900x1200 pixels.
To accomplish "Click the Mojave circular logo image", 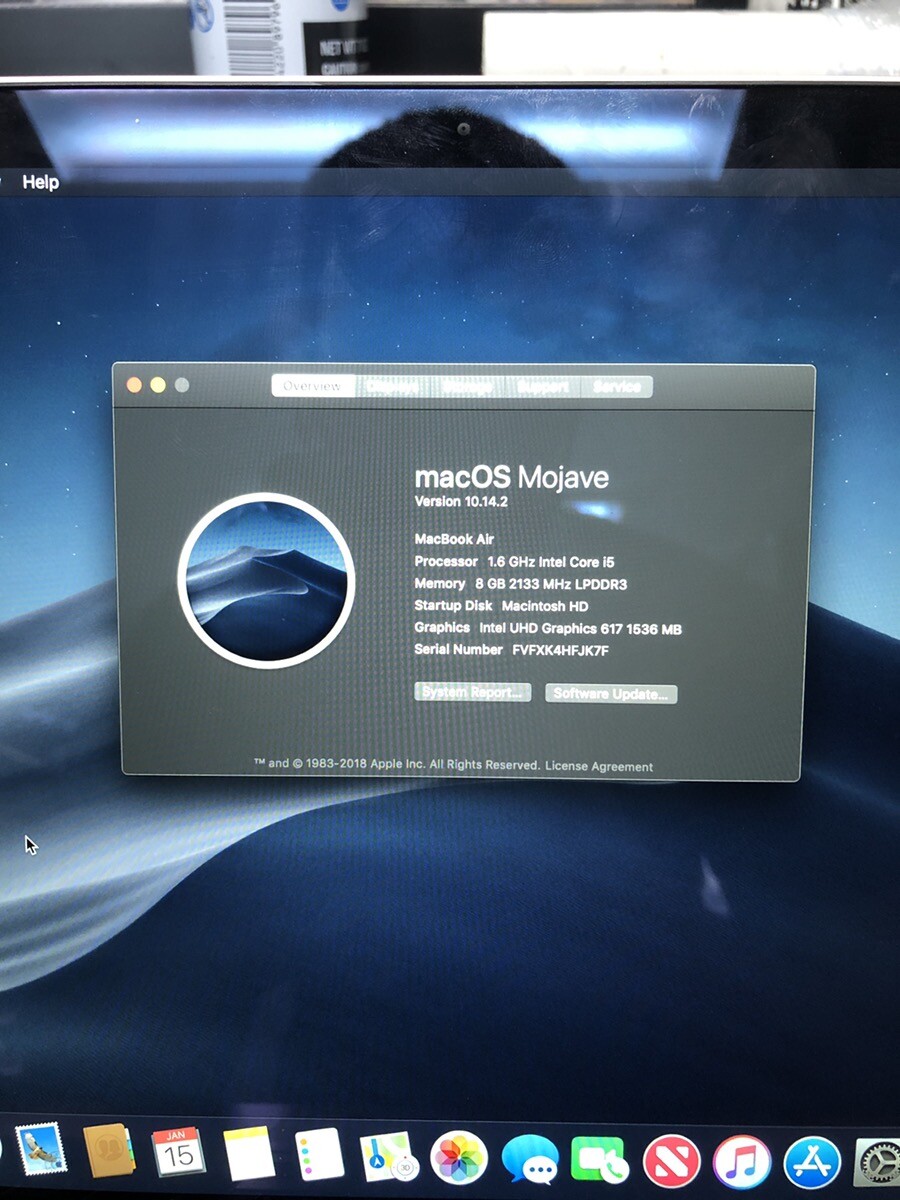I will 266,580.
